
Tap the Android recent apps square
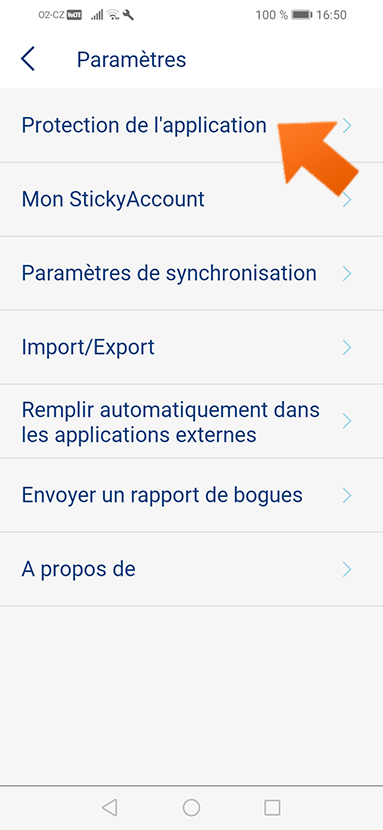pos(272,807)
